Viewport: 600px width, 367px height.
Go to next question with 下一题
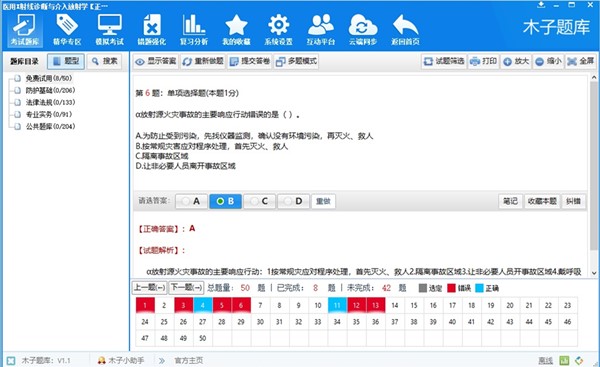coord(186,287)
